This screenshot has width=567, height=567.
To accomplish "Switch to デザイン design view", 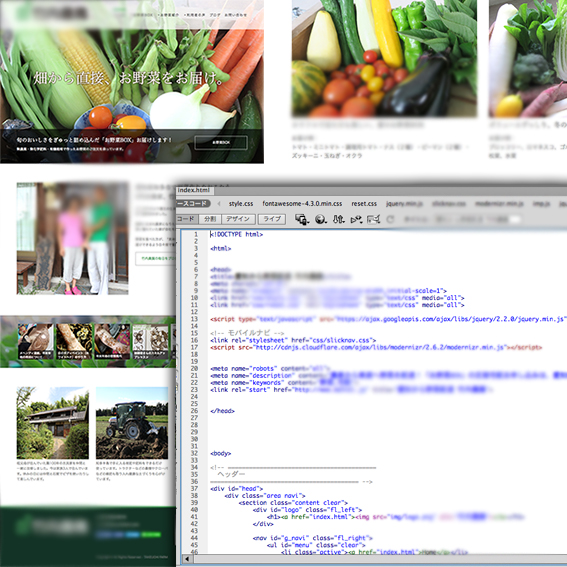I will [x=238, y=219].
